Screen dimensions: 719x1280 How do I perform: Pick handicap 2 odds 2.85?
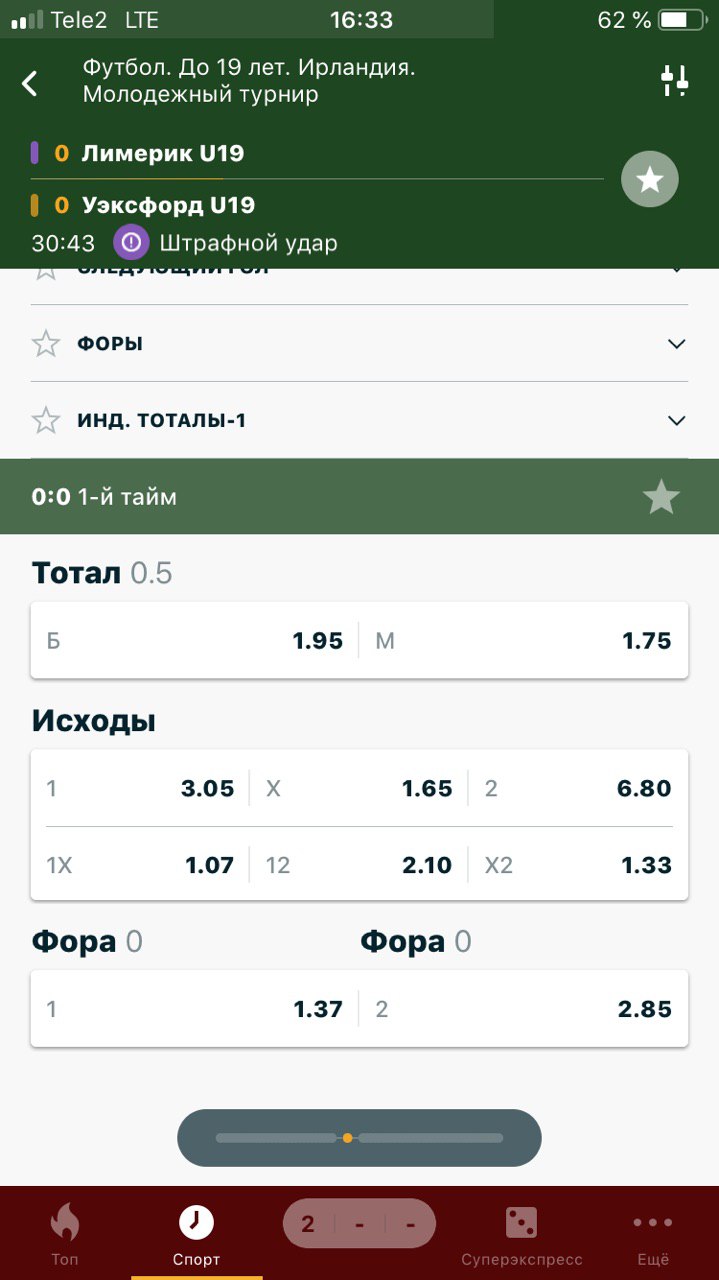(x=523, y=1009)
